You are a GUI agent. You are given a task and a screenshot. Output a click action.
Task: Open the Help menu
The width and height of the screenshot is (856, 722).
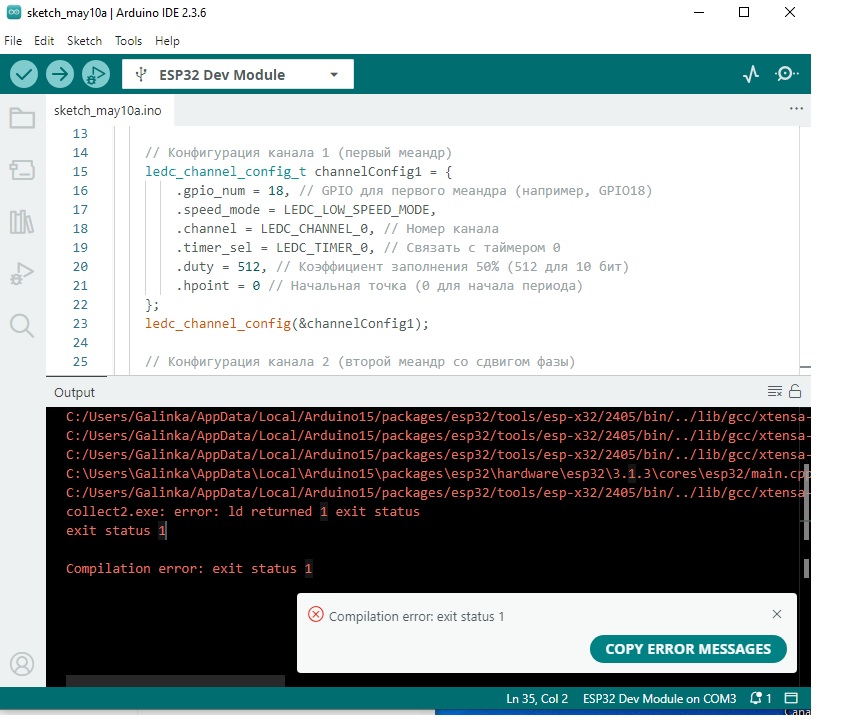point(167,41)
